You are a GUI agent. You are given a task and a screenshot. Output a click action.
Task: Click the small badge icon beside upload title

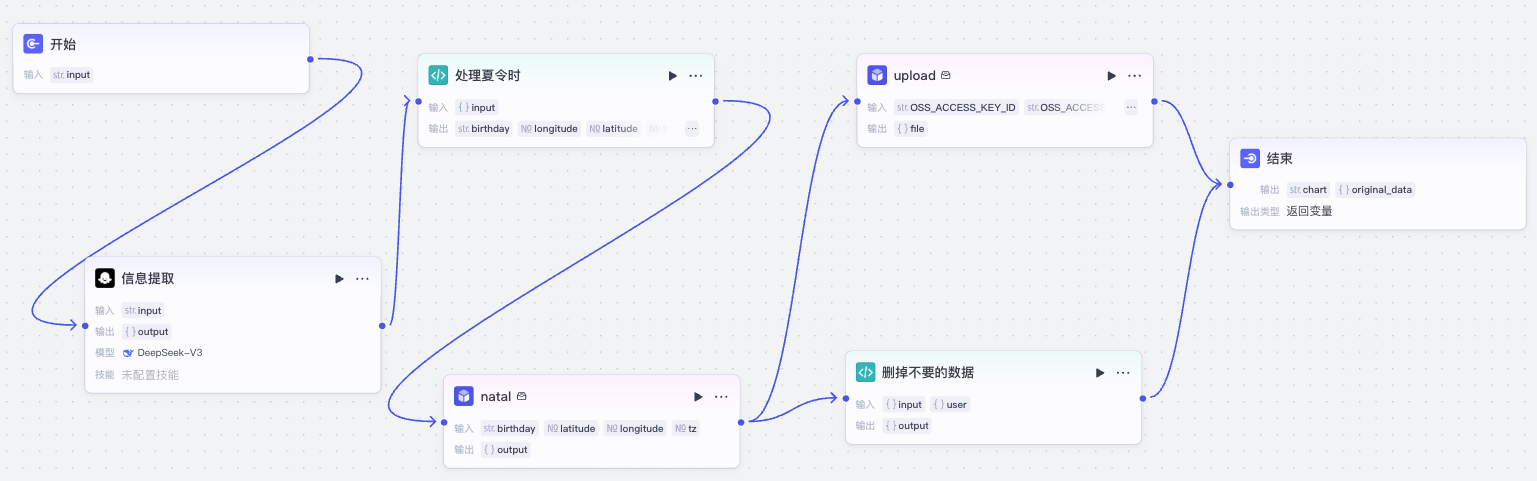[945, 75]
